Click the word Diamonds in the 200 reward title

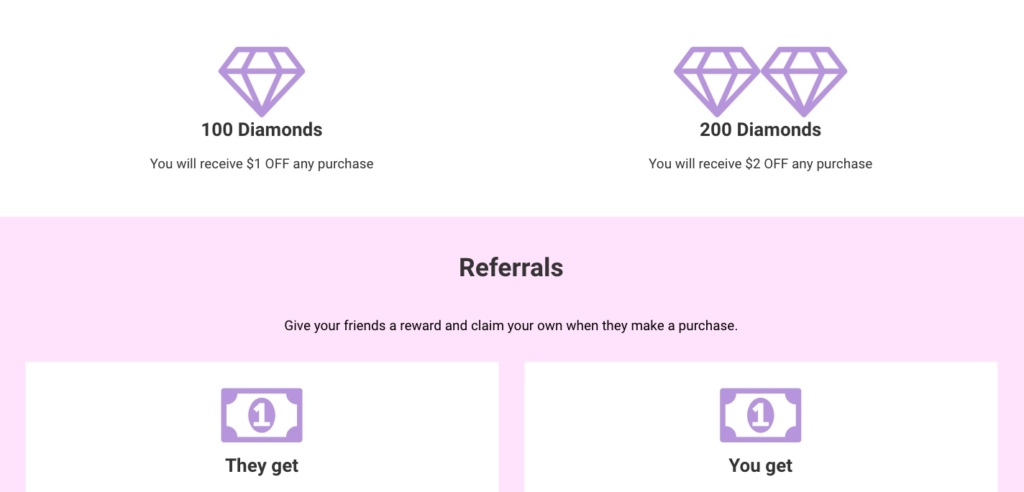780,129
